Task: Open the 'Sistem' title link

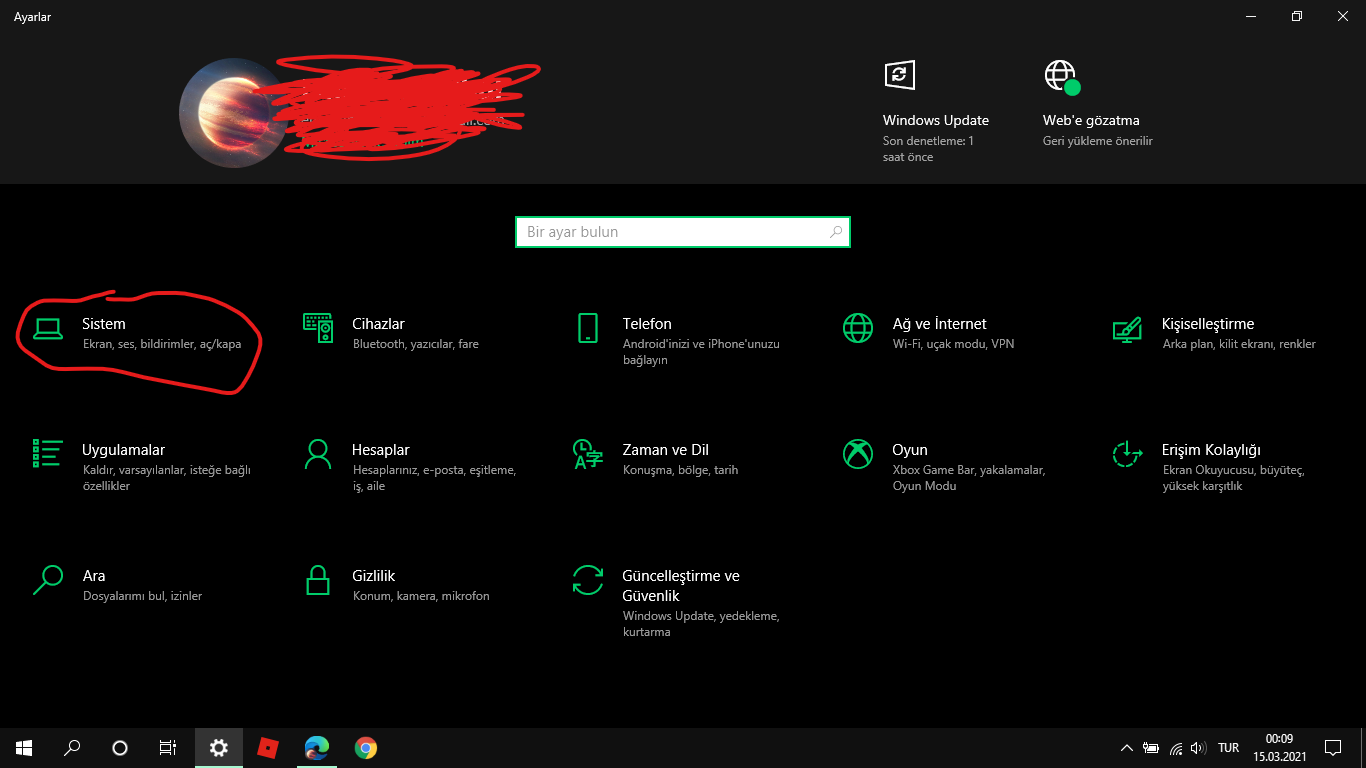Action: pos(104,324)
